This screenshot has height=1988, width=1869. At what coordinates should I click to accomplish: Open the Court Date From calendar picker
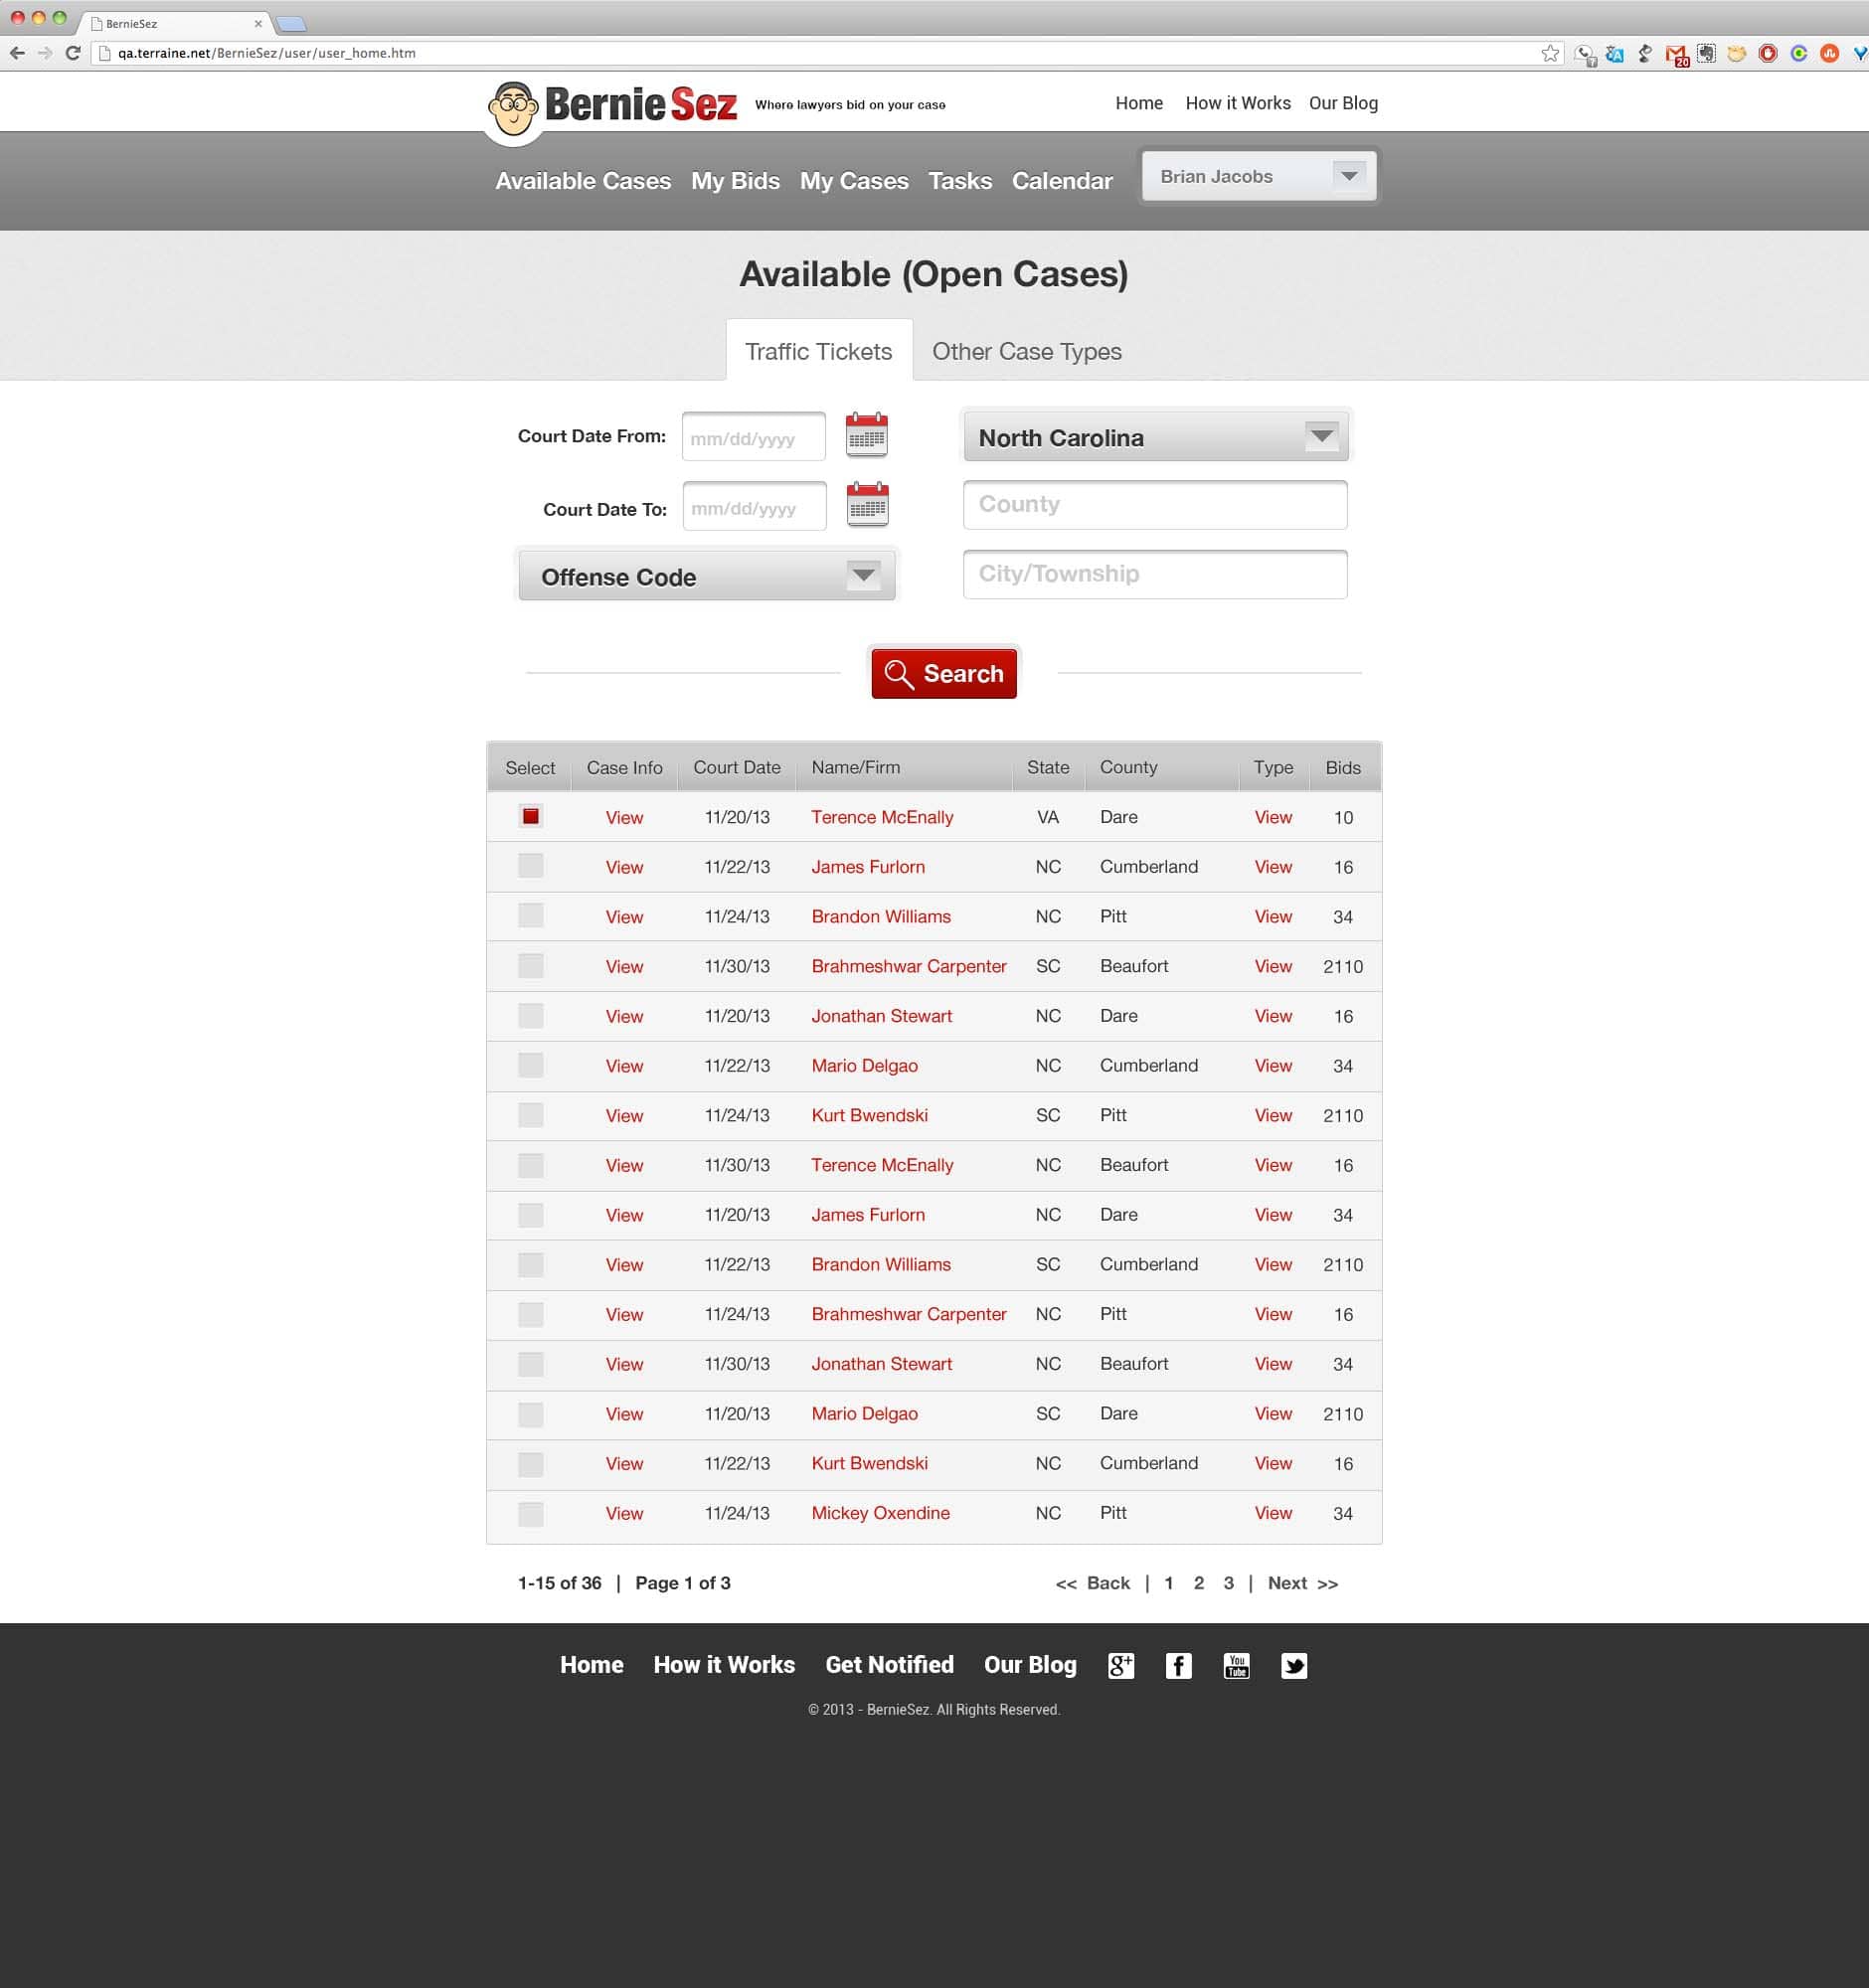(x=866, y=435)
